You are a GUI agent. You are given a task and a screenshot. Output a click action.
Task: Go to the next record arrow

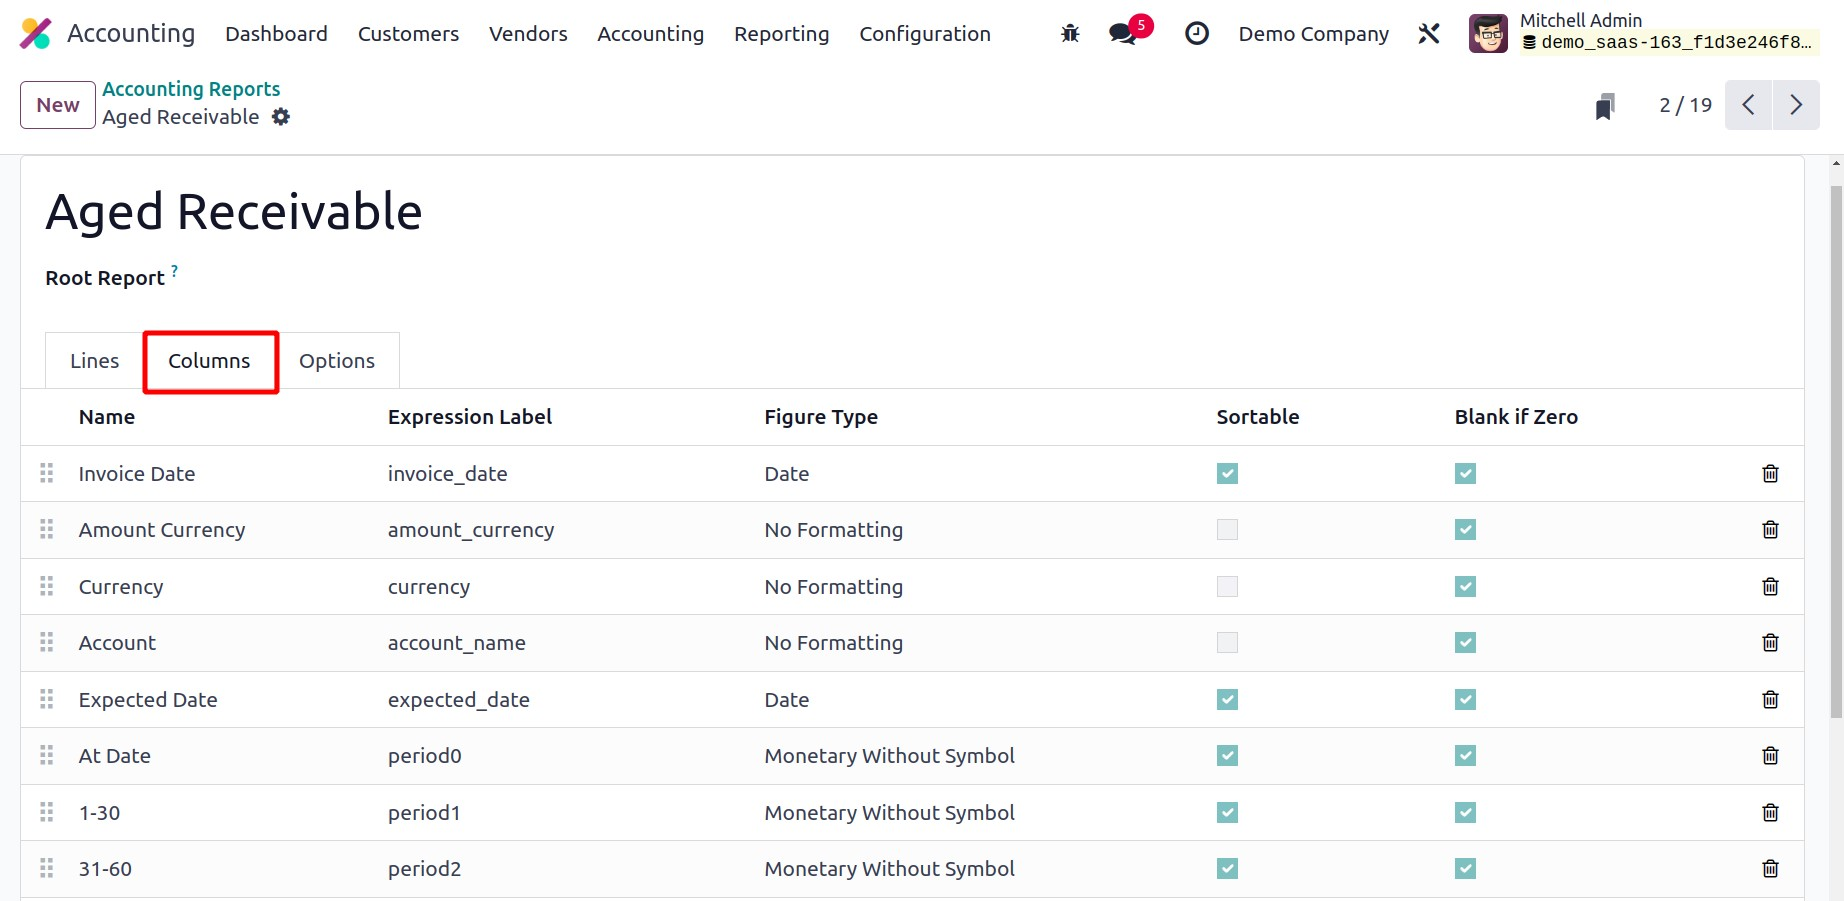[1796, 105]
